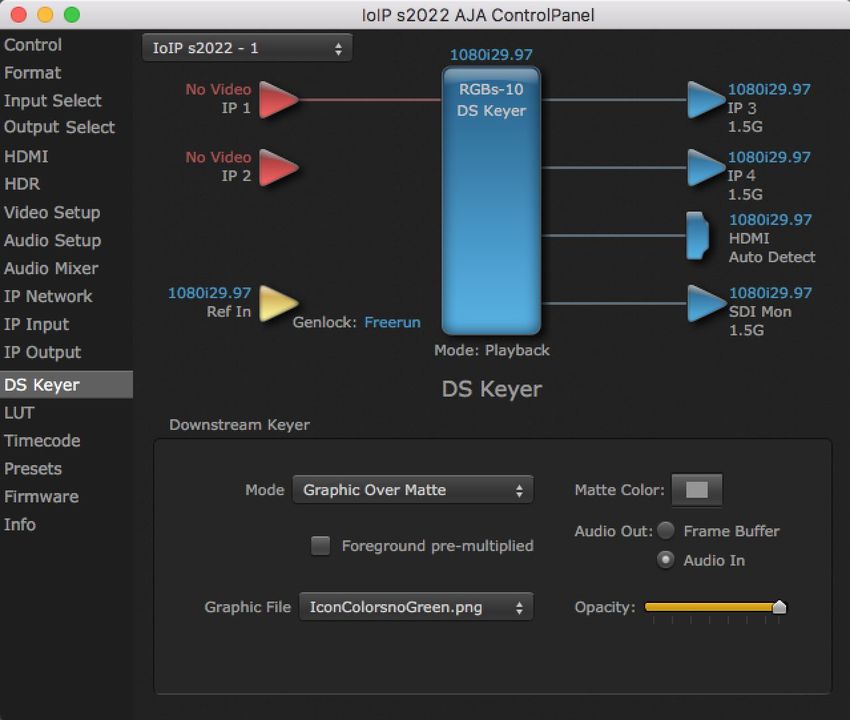Click the Mode: Playback label

tap(492, 350)
